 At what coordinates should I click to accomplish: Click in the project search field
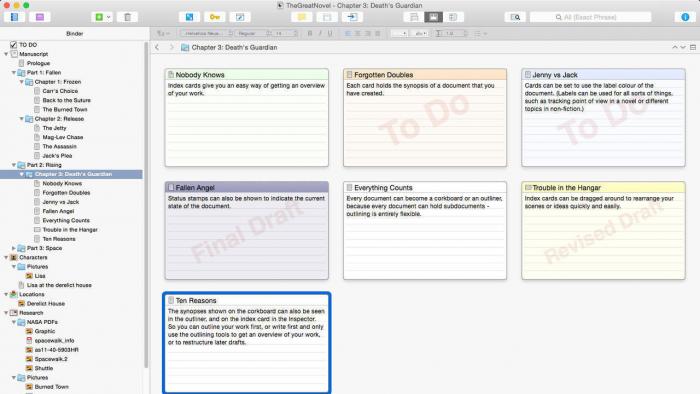pyautogui.click(x=590, y=17)
